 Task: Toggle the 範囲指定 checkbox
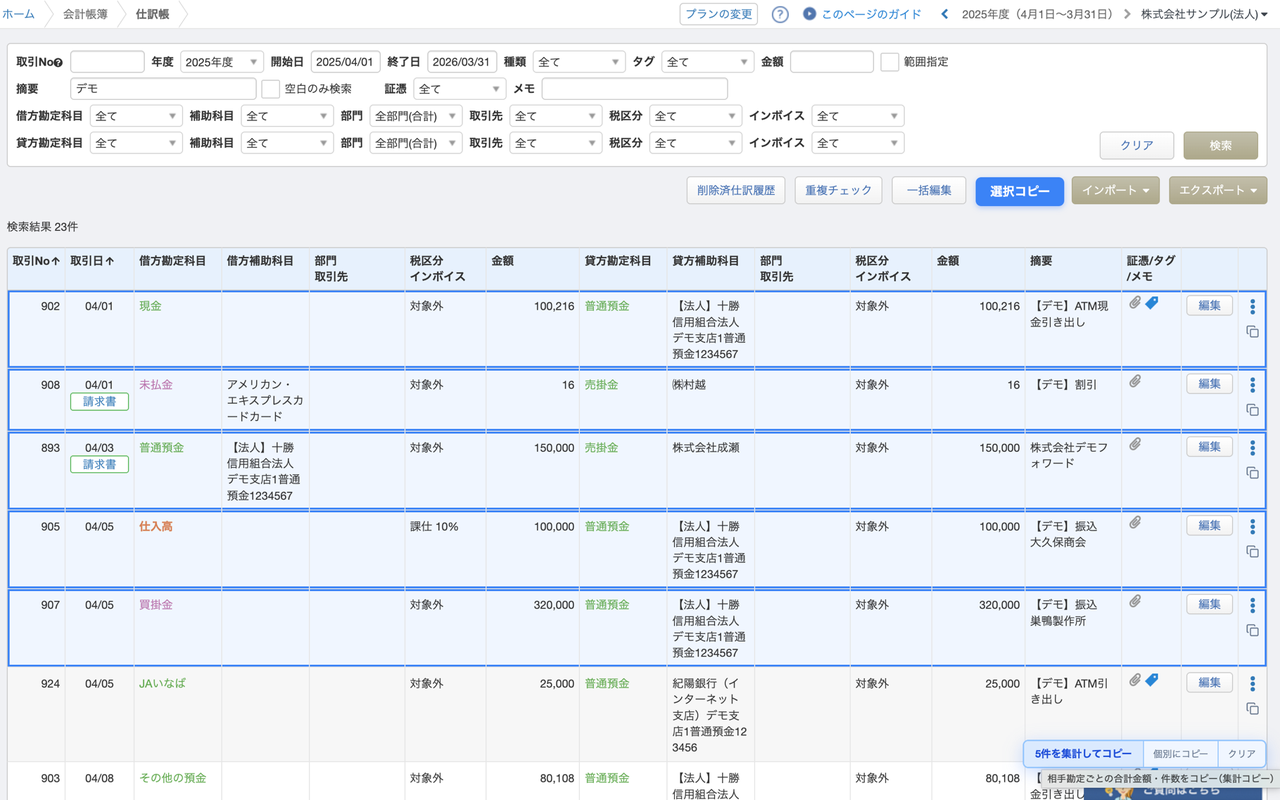890,62
